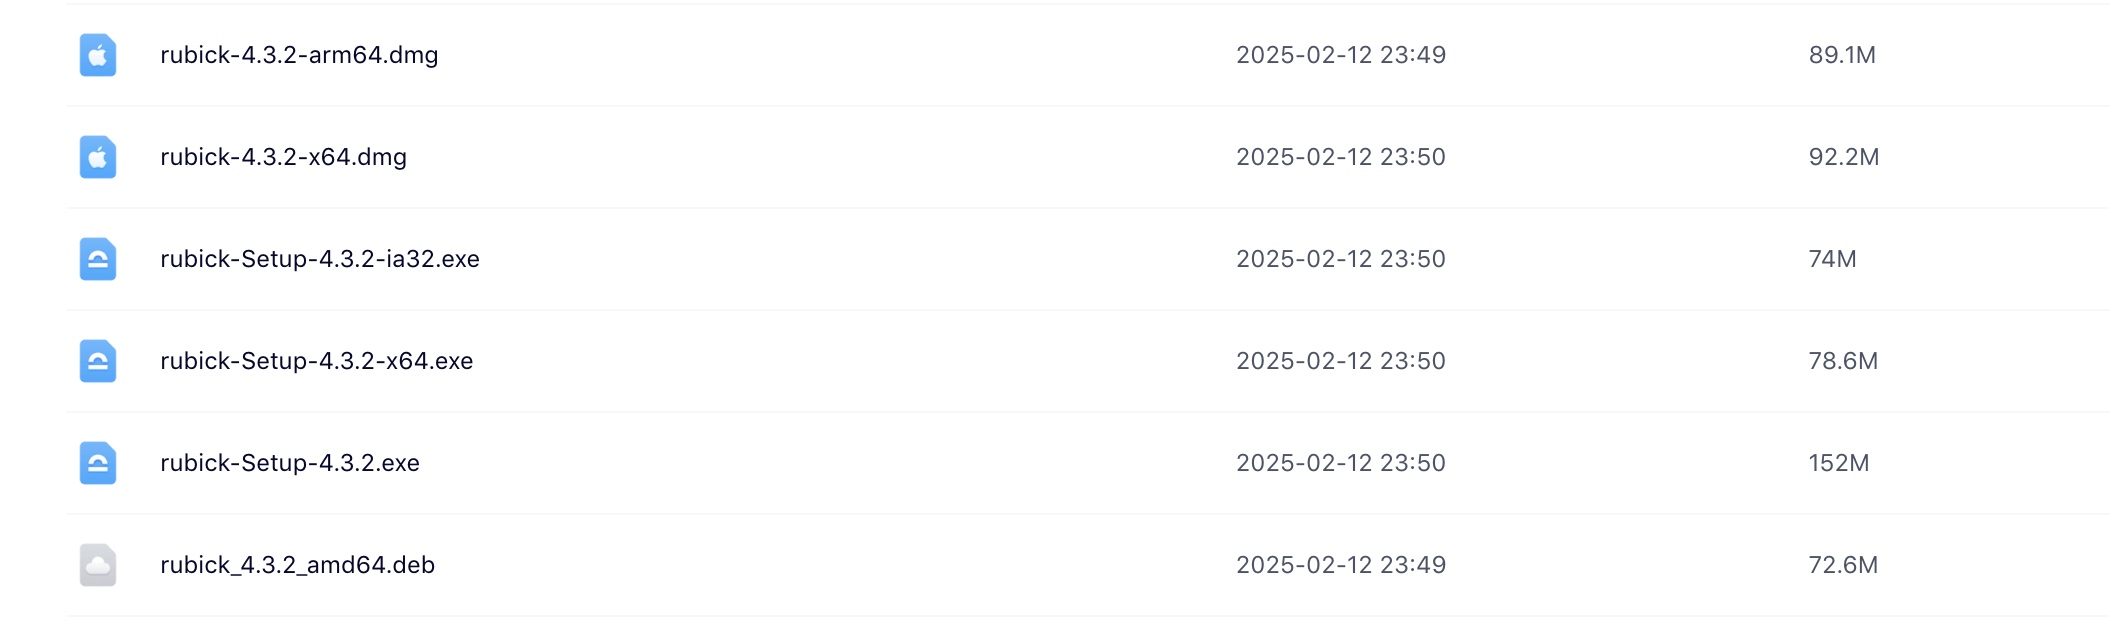The width and height of the screenshot is (2110, 626).
Task: Open rubick-Setup-4.3.2-x64.exe entry
Action: (x=316, y=361)
